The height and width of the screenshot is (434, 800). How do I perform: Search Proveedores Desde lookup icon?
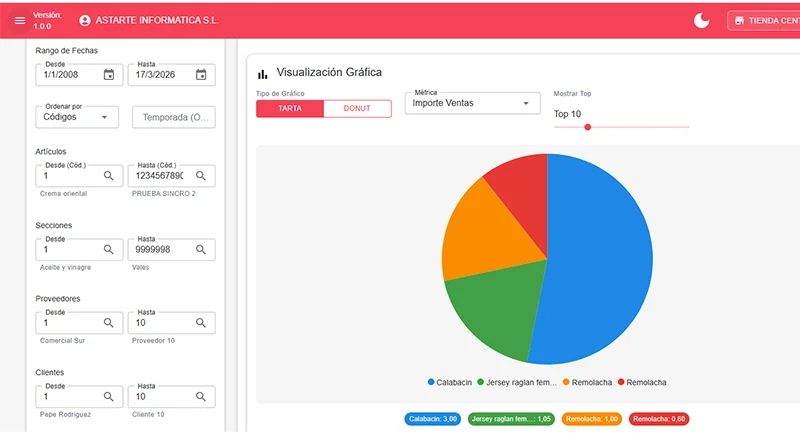pyautogui.click(x=109, y=323)
